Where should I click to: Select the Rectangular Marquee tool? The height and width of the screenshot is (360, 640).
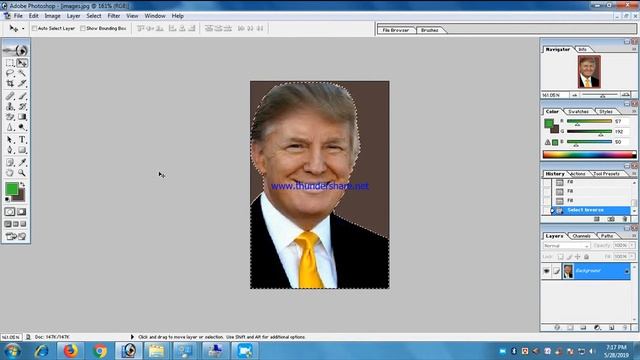[10, 63]
